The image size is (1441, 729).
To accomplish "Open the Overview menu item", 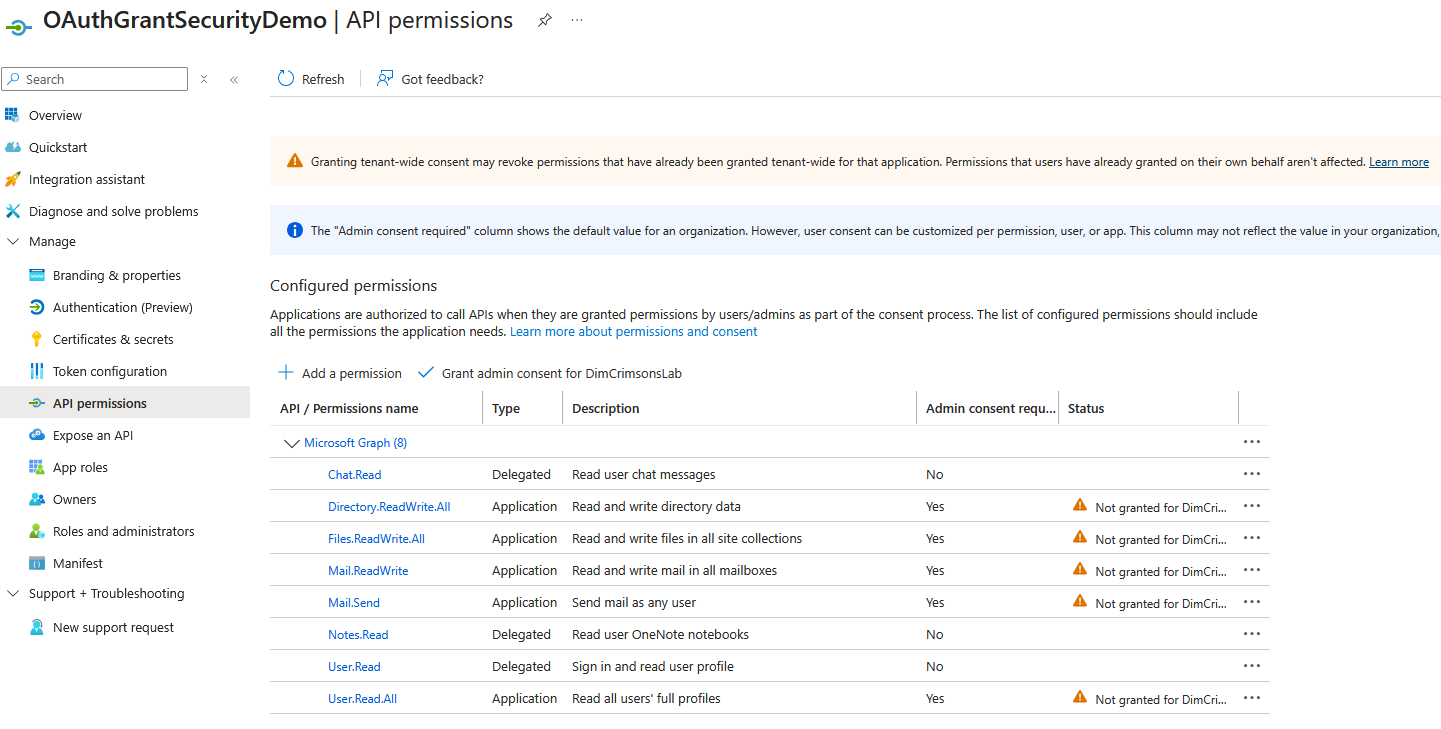I will (55, 115).
